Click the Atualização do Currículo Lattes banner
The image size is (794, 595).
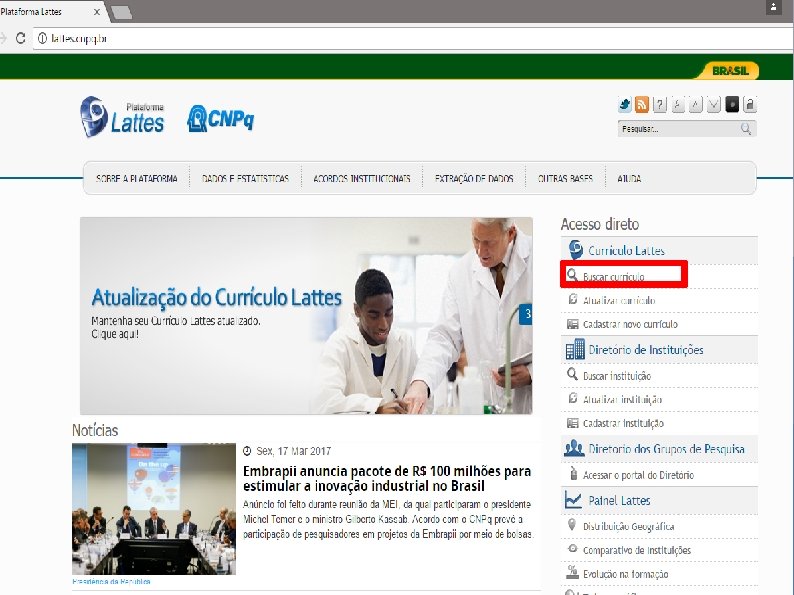click(306, 315)
